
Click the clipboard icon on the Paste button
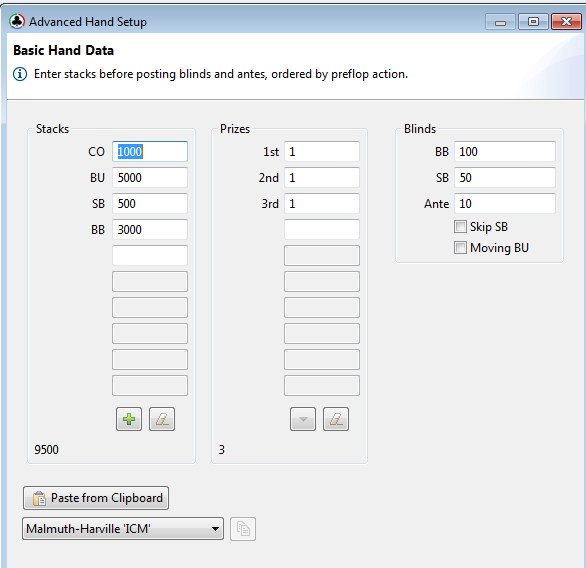point(39,498)
